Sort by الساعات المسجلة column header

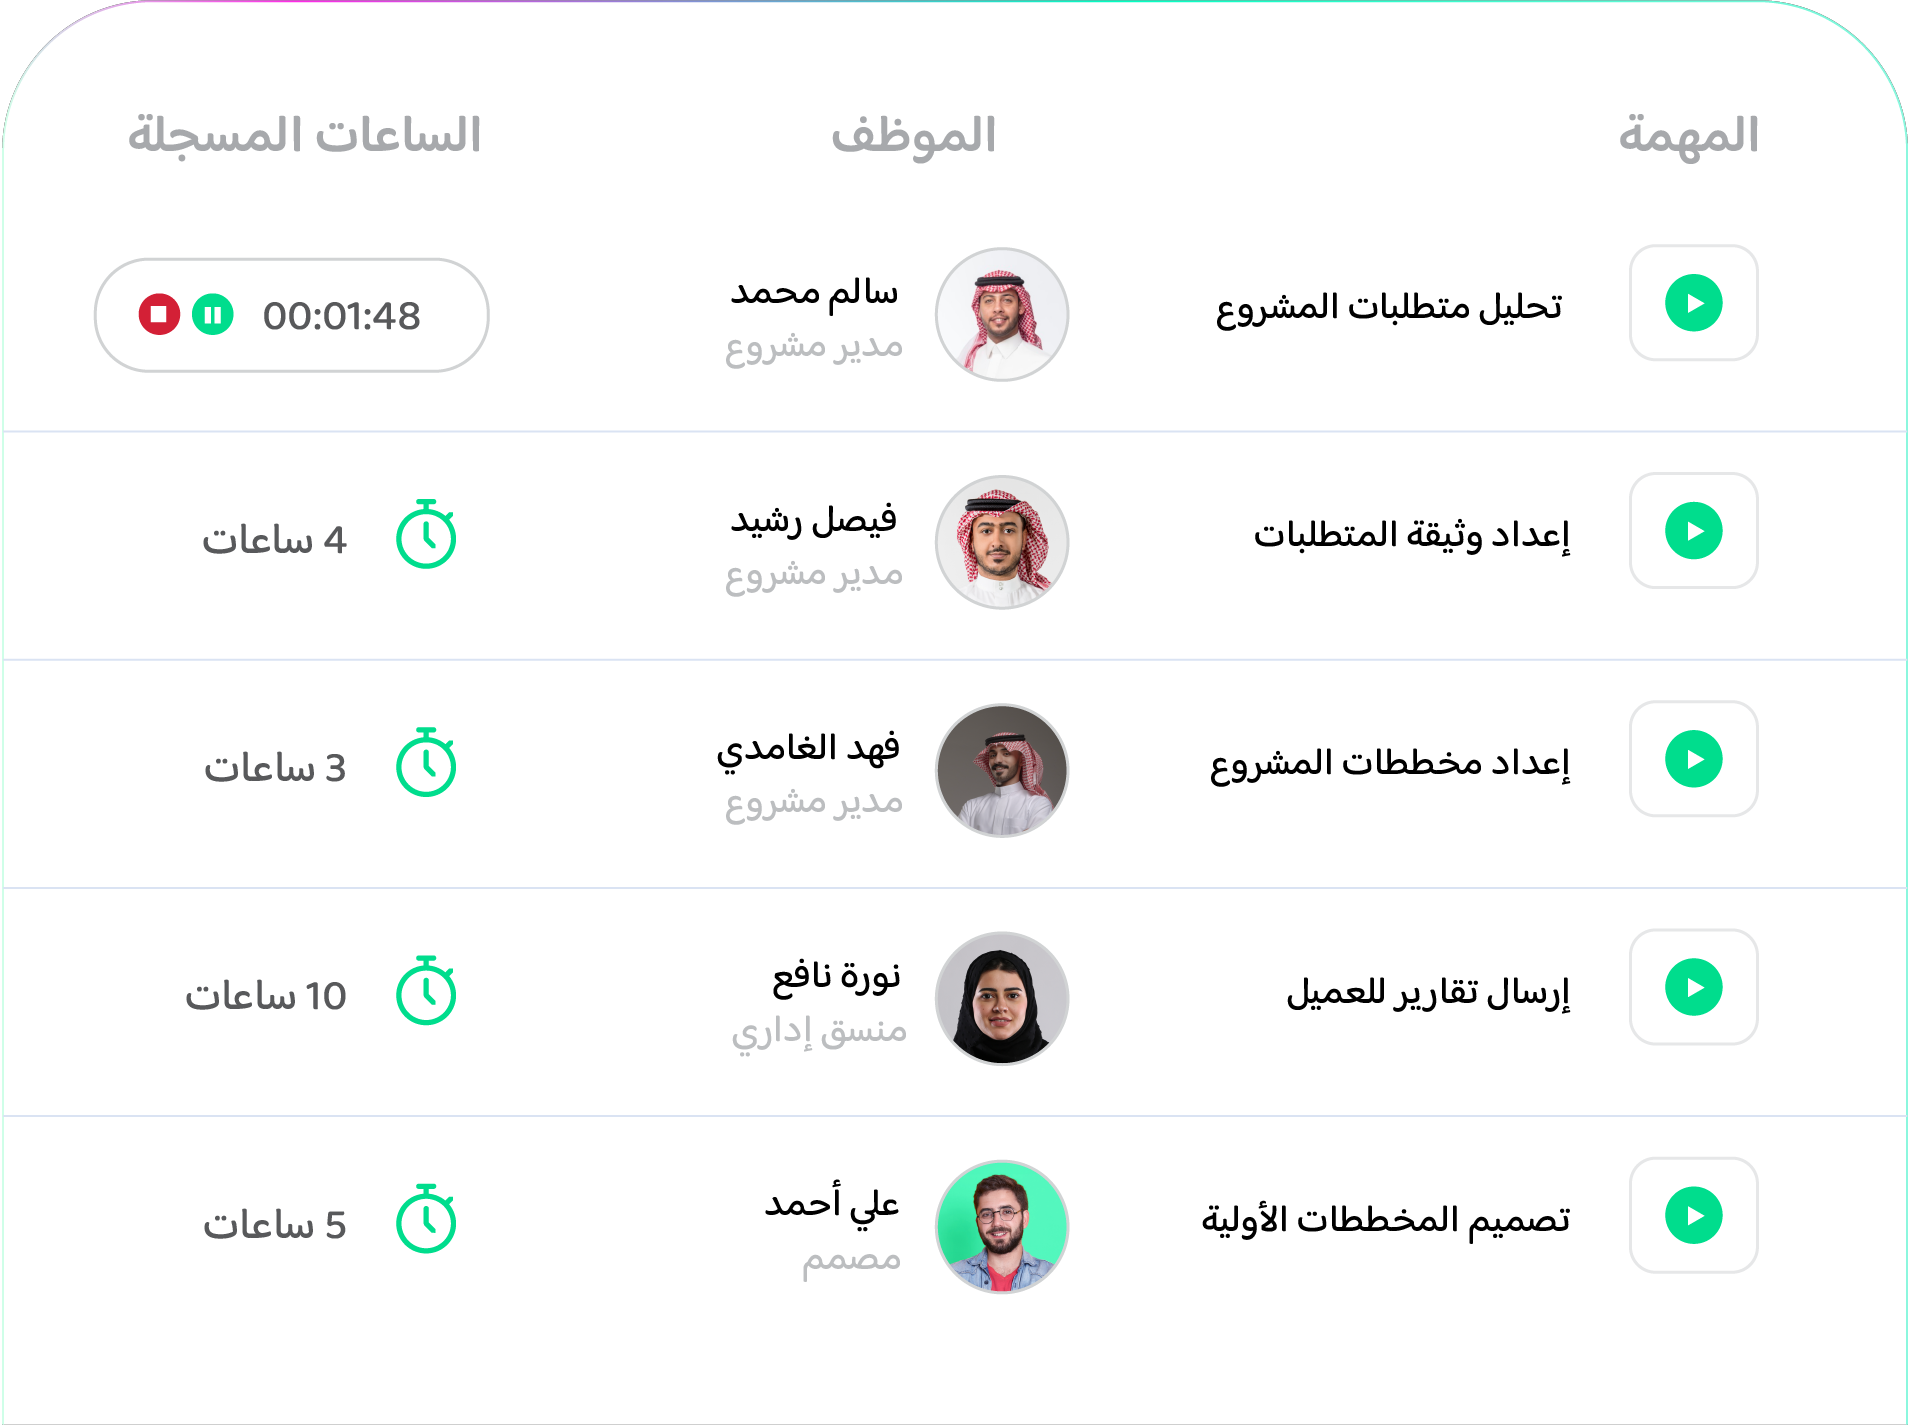(x=305, y=135)
